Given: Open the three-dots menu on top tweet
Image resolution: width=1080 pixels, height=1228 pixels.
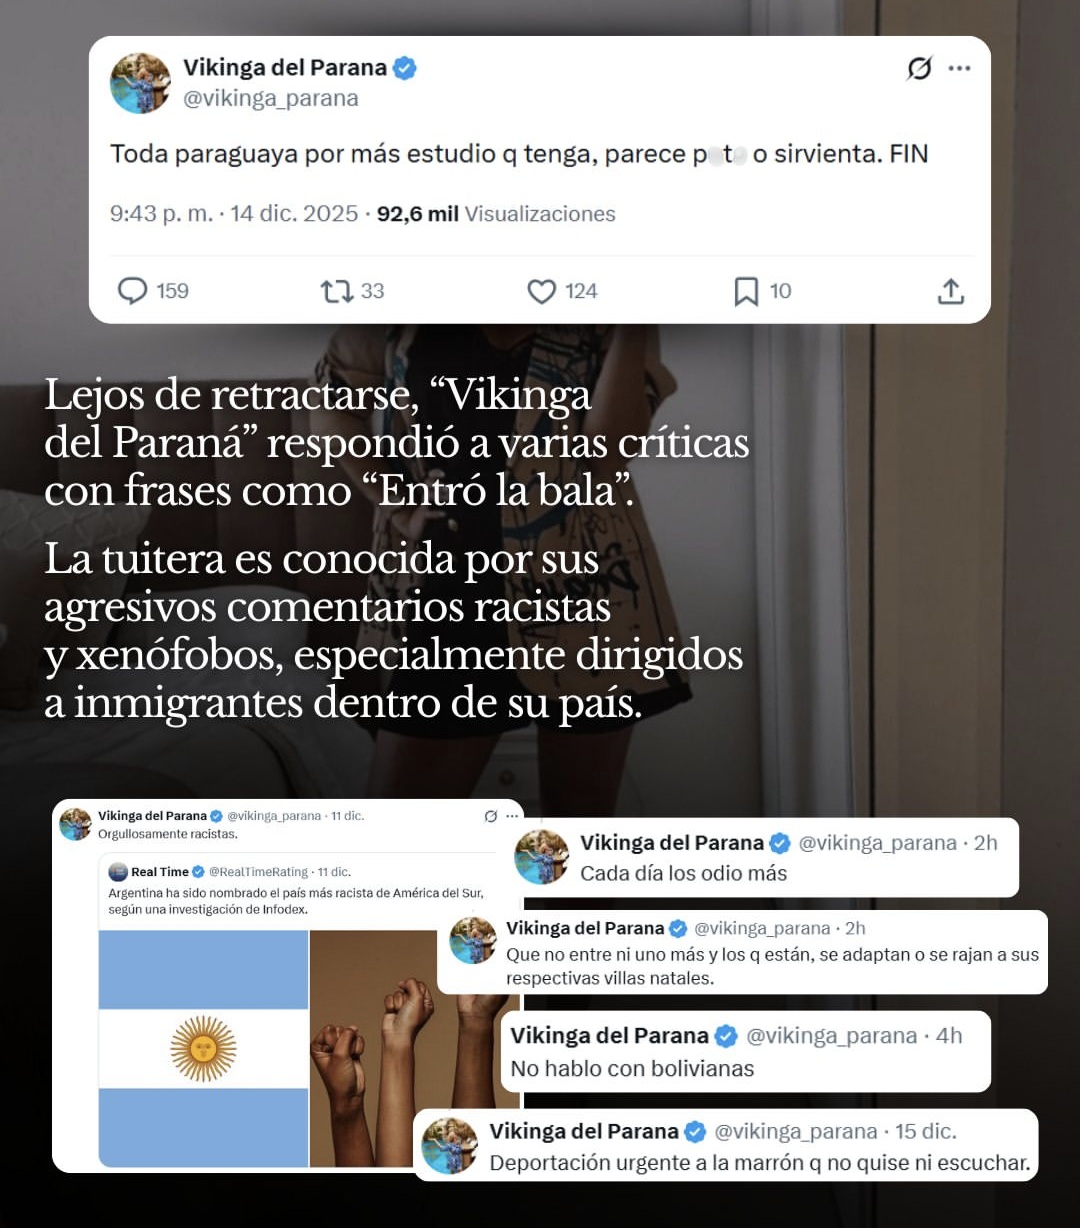Looking at the screenshot, I should (960, 68).
